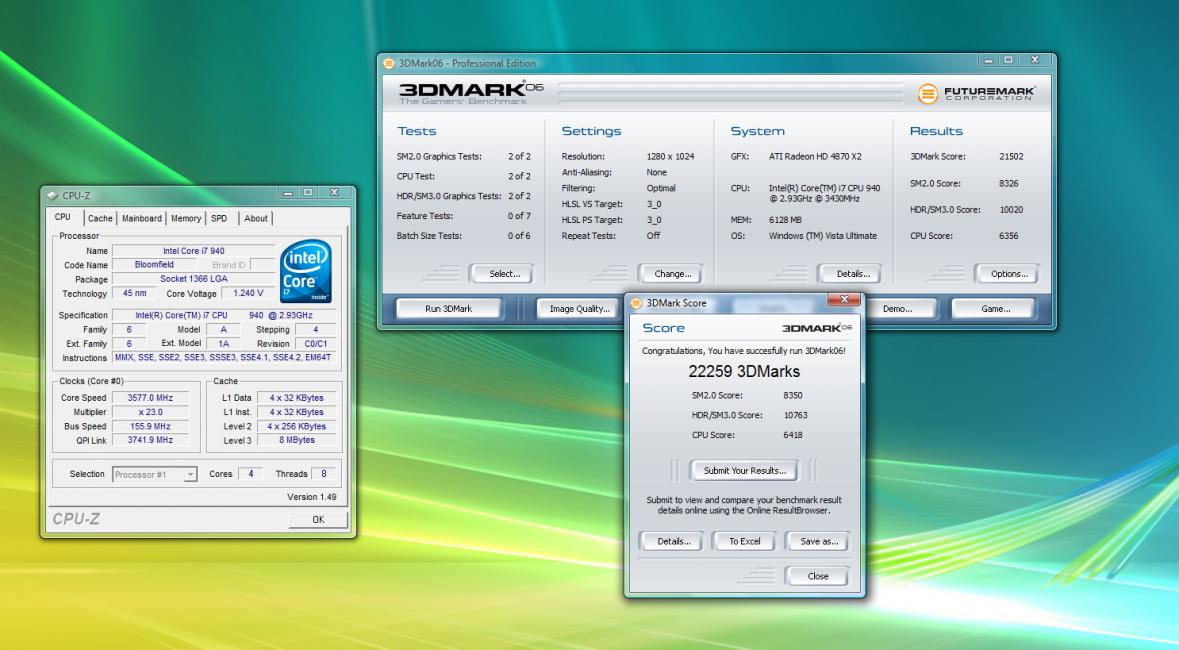Click the Resolution value 1280 x 1024
Screen dimensions: 1179x650
tap(670, 156)
